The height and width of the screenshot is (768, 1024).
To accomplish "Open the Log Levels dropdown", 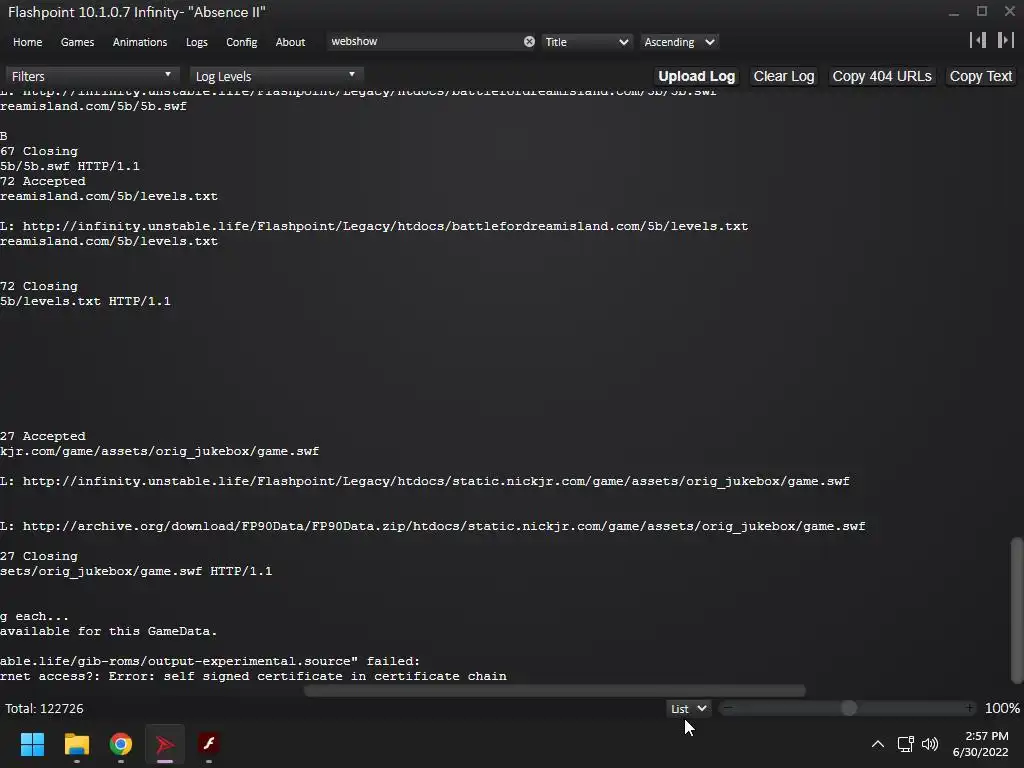I will 276,76.
